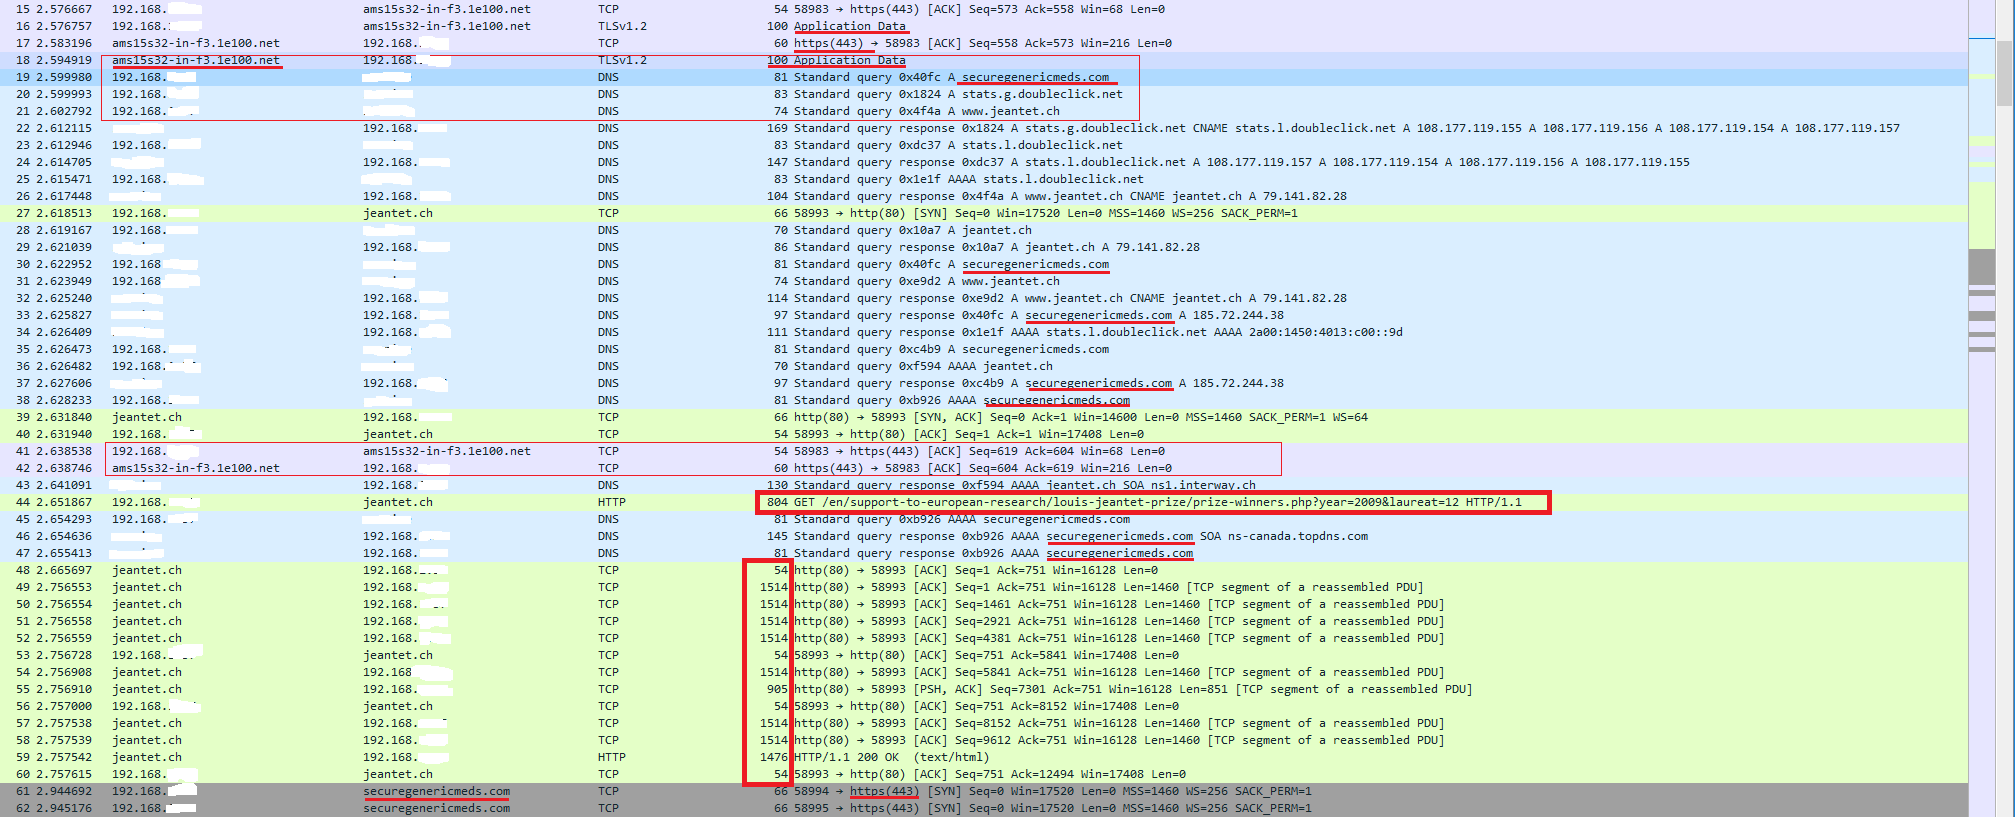Select packet 49 TCP segment Seq=1 Len=1460
Viewport: 2015px width, 817px height.
[x=984, y=587]
